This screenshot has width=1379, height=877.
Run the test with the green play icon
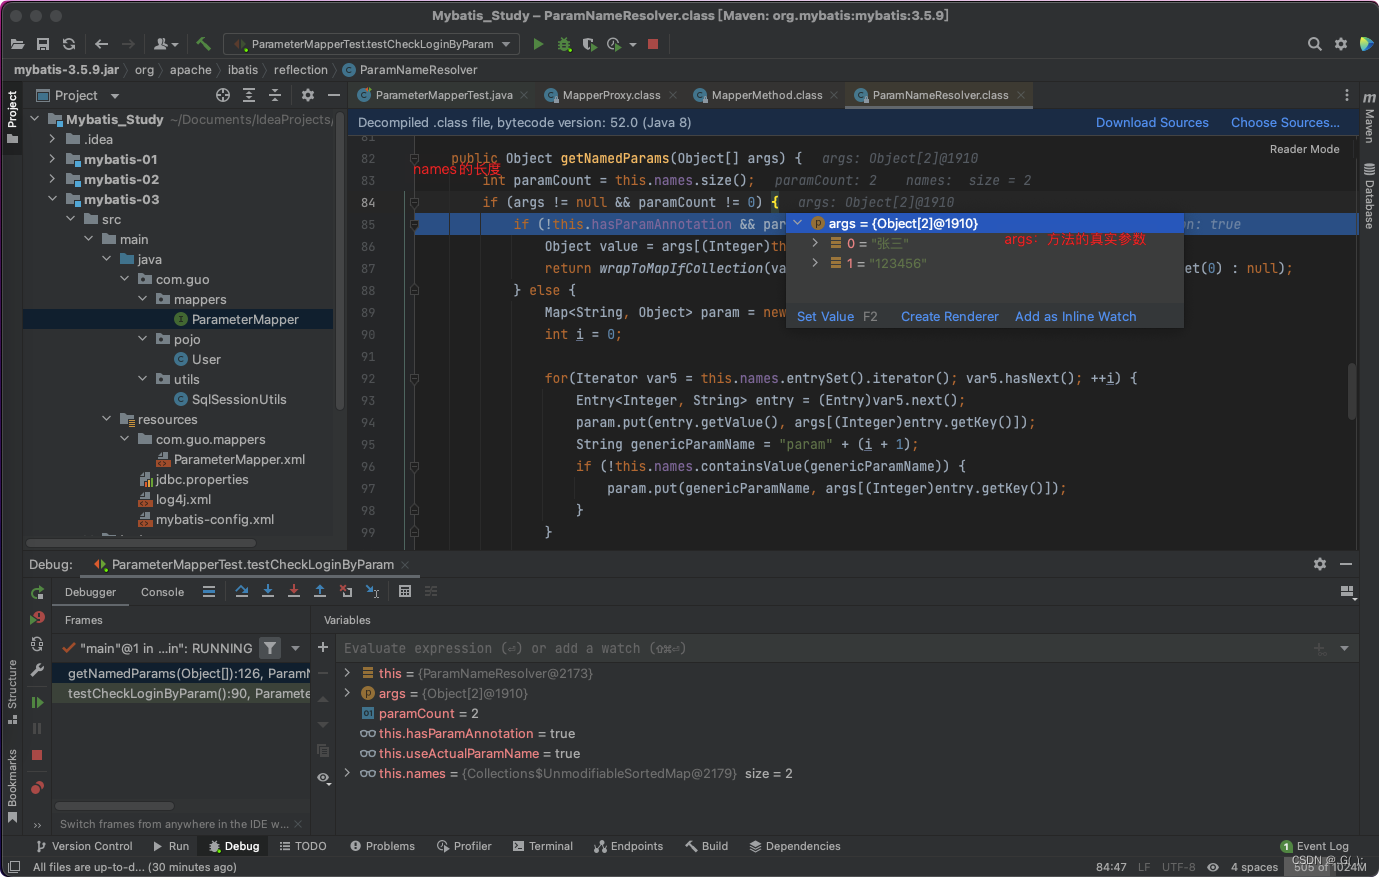538,44
